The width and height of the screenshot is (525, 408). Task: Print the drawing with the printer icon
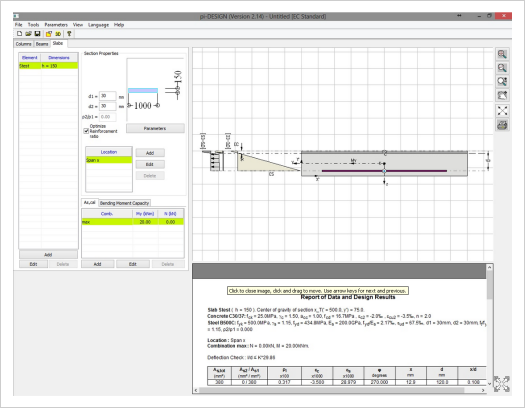502,125
